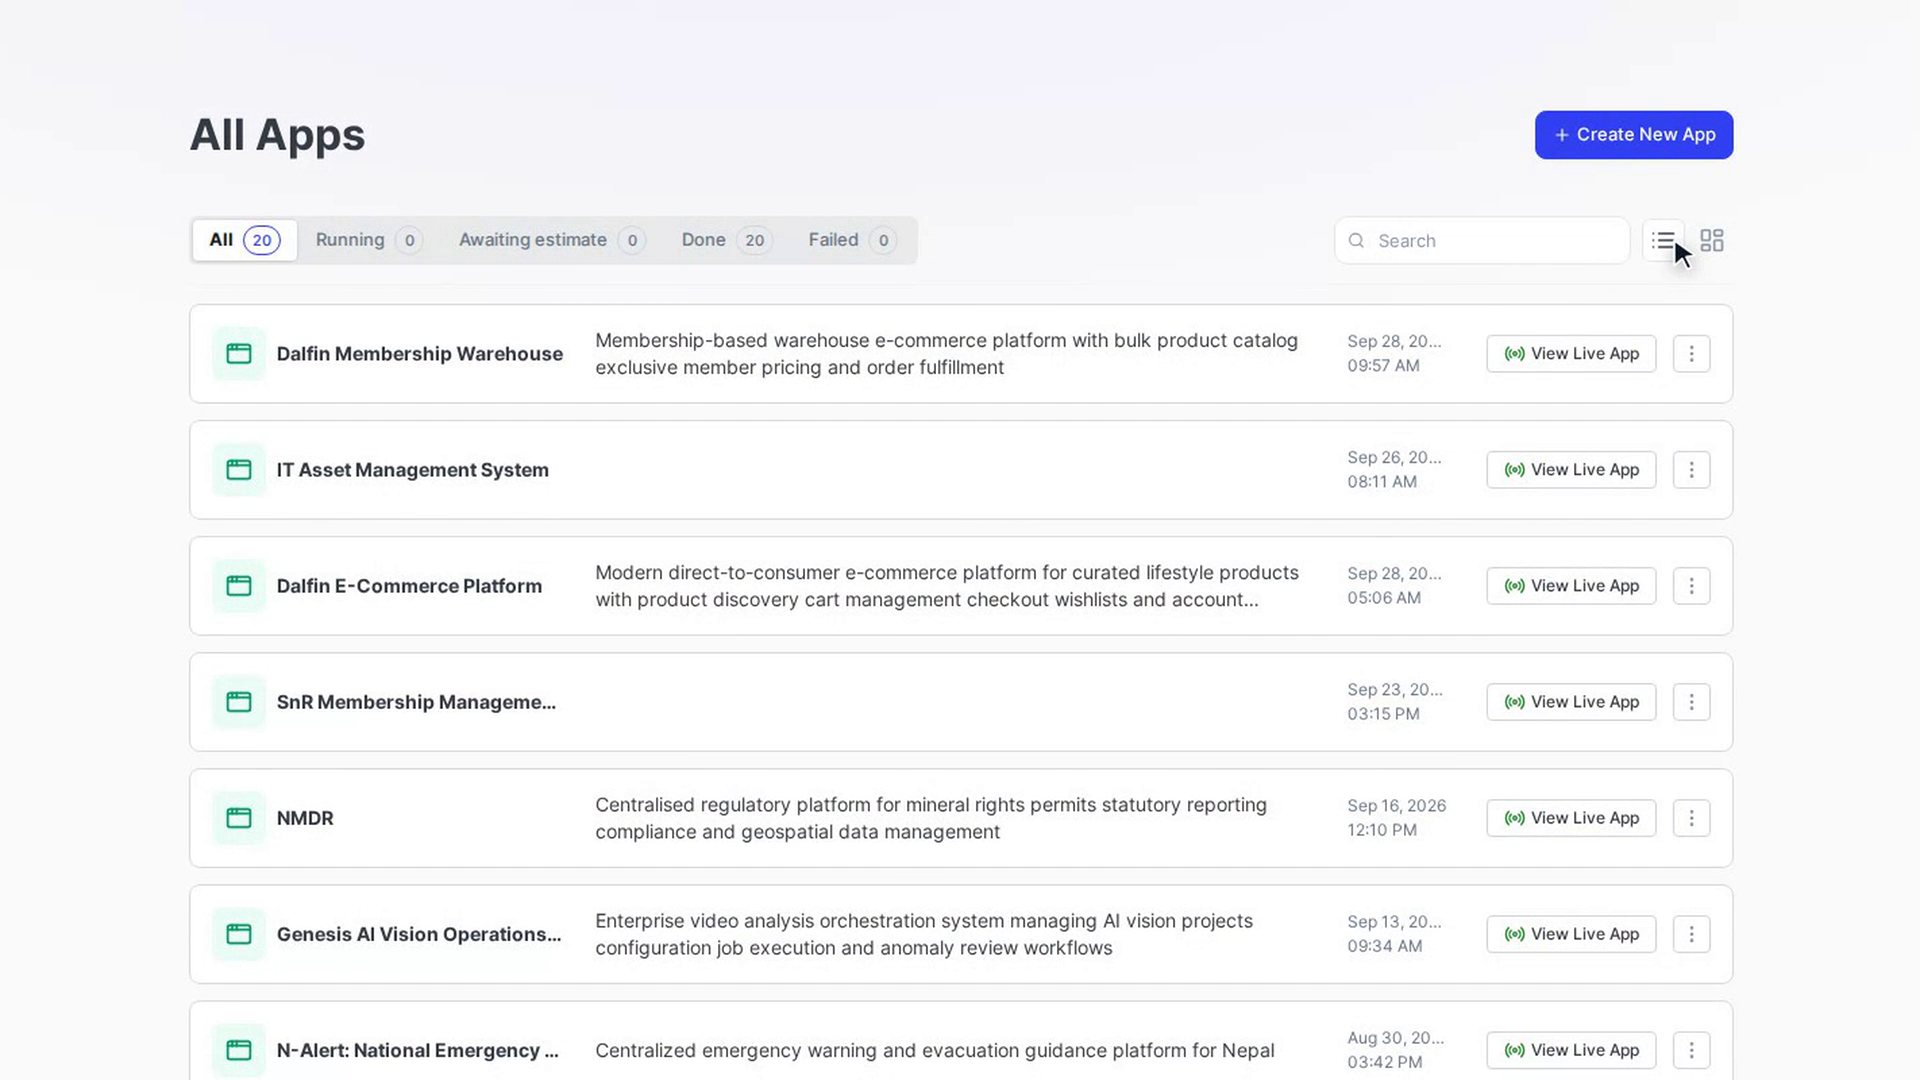The height and width of the screenshot is (1080, 1920).
Task: View Live App for SnR Membership Management
Action: 1571,702
